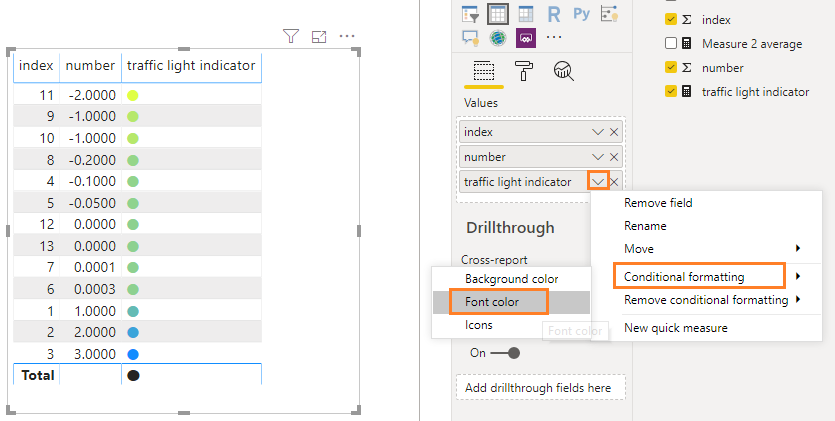This screenshot has height=421, width=835.
Task: Click the yellow dot in row 11
Action: (133, 95)
